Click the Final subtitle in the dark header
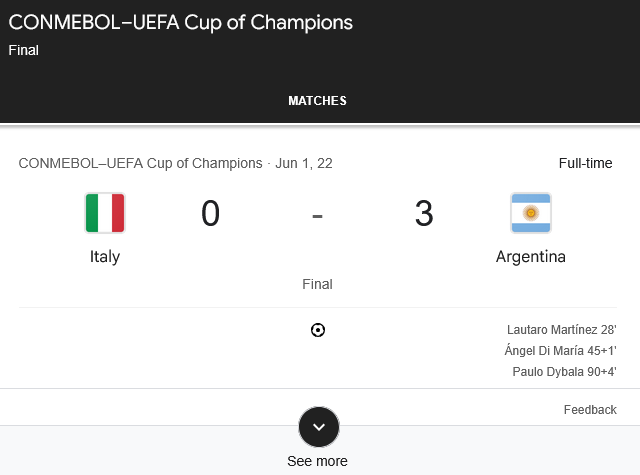The image size is (640, 475). click(x=24, y=50)
